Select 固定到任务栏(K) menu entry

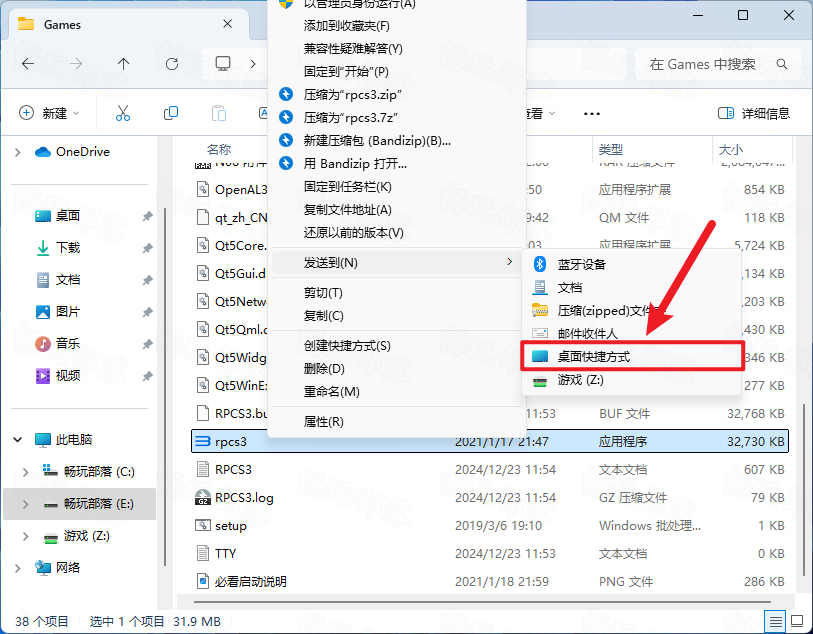click(397, 187)
